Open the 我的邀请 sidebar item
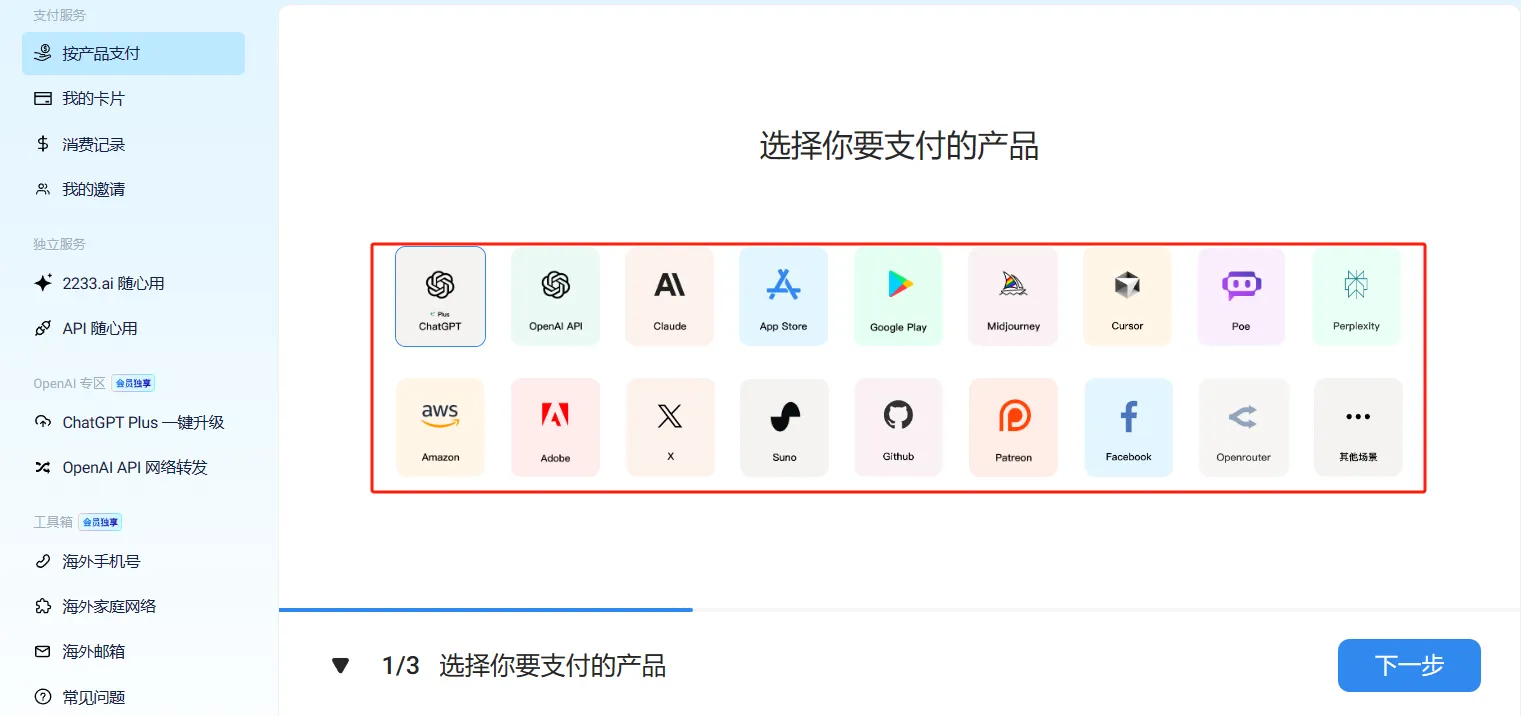1521x716 pixels. click(93, 189)
